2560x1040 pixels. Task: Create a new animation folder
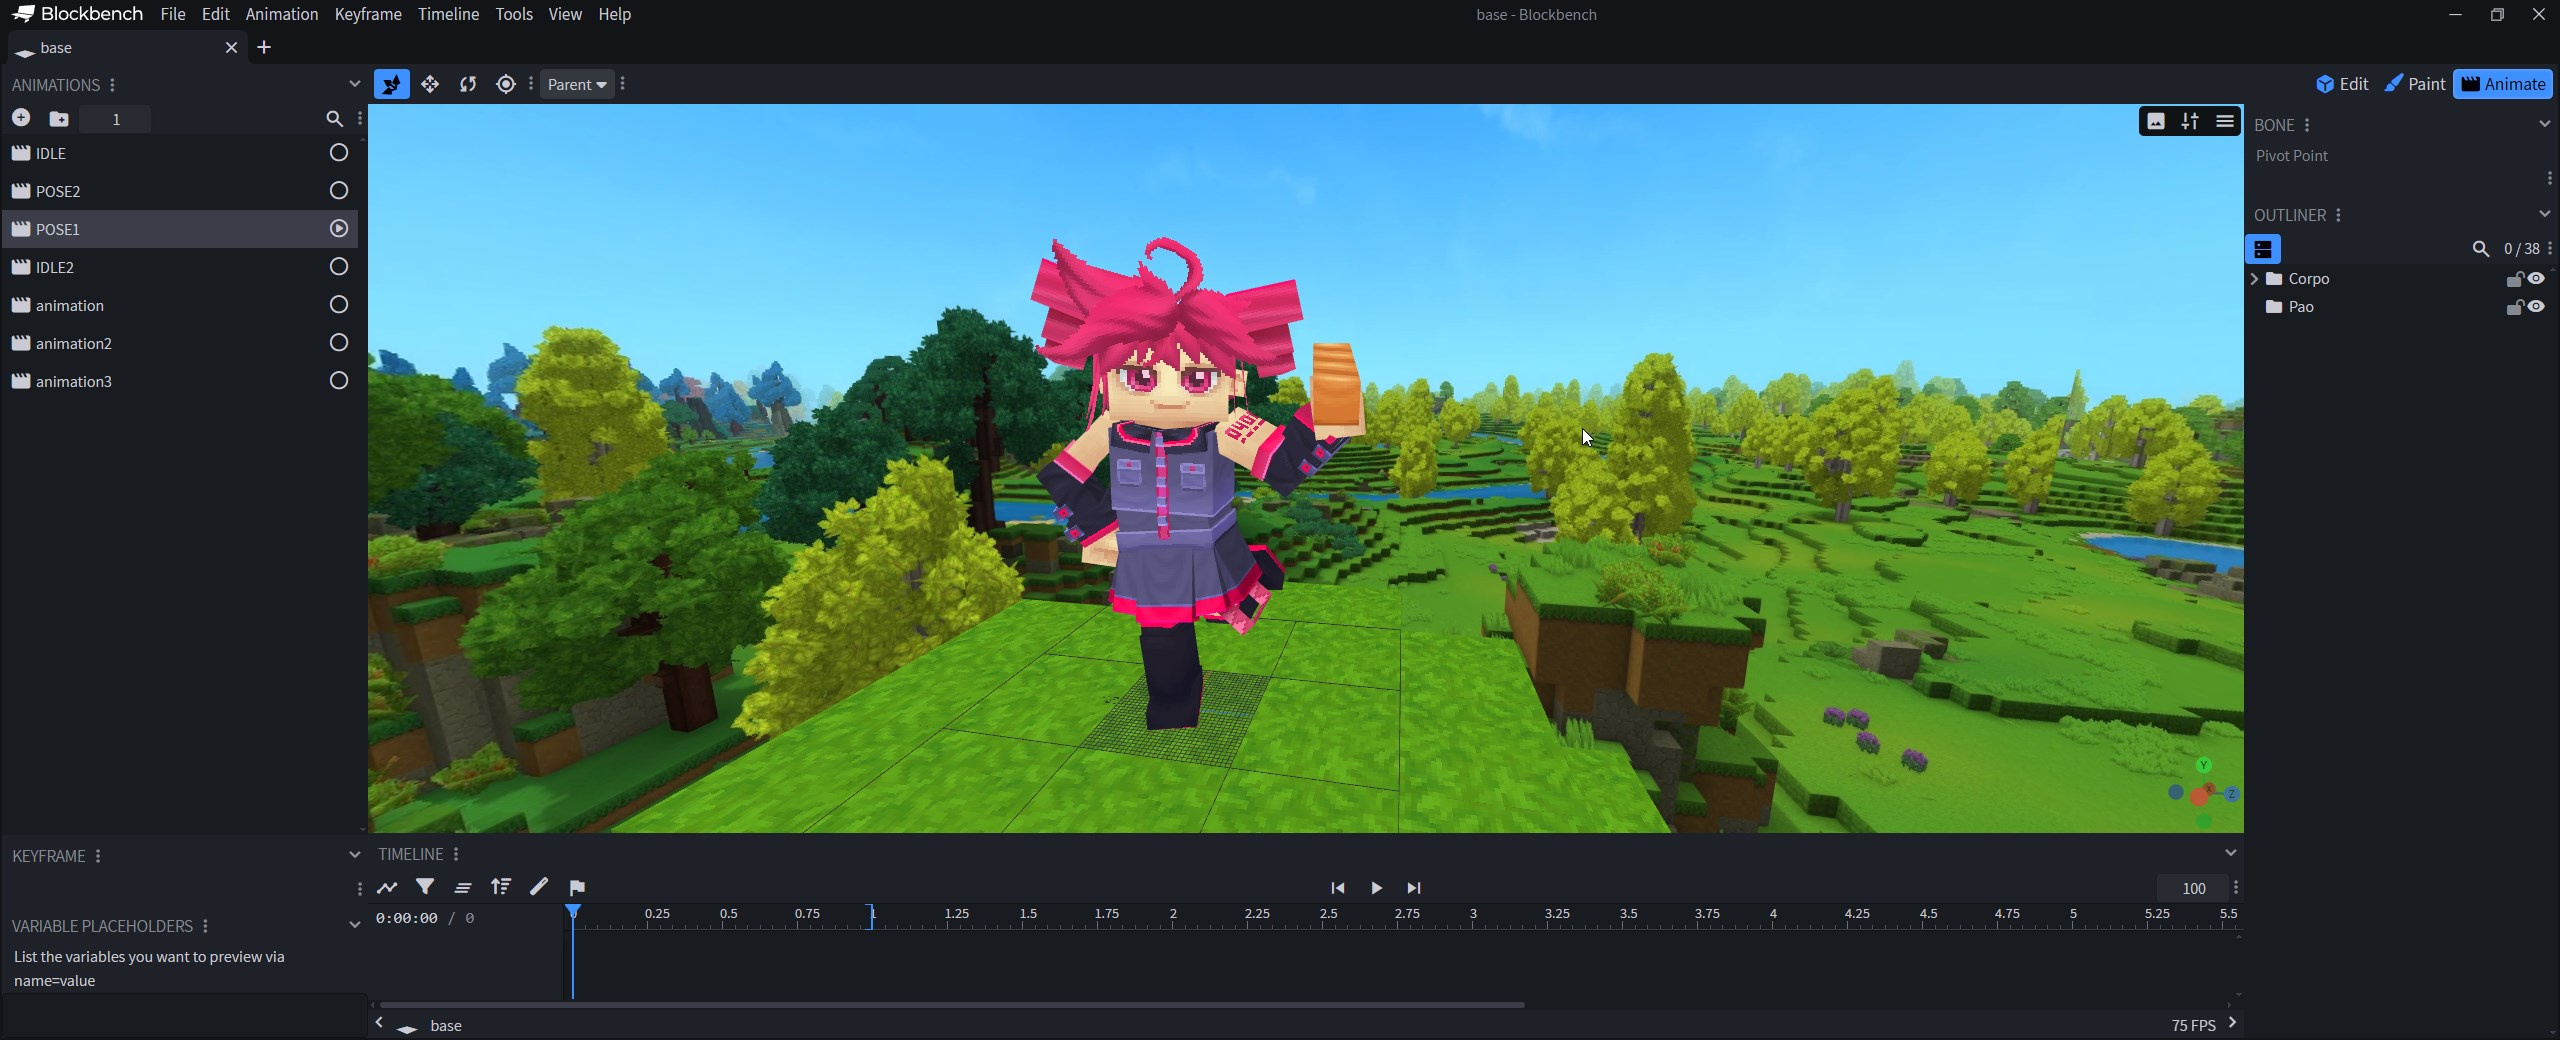(59, 119)
